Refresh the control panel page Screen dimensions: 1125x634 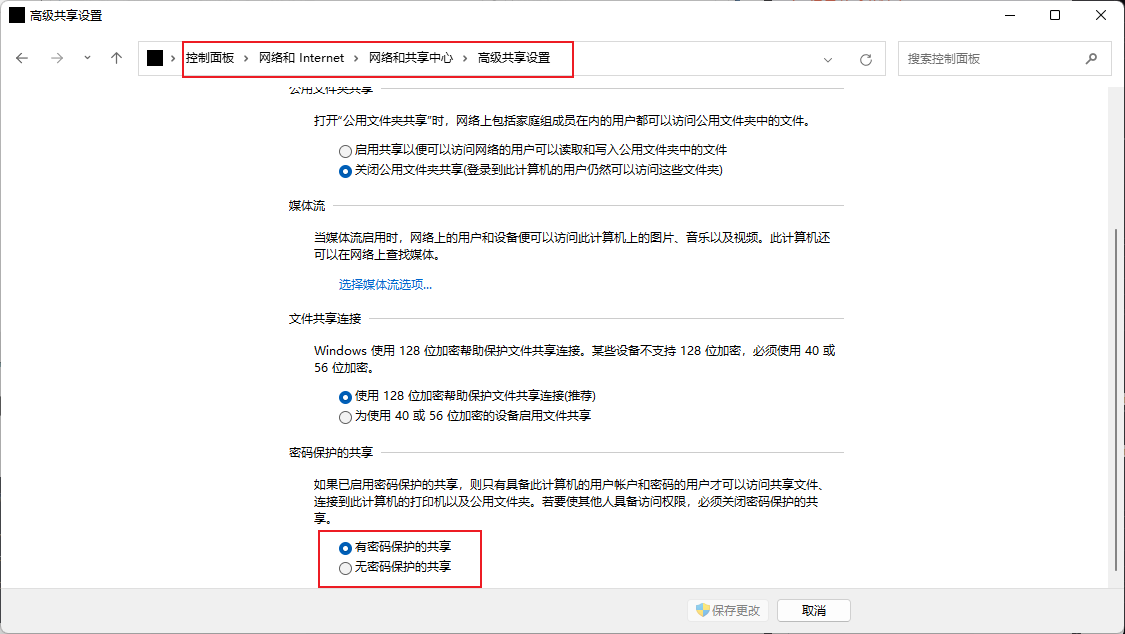(x=866, y=60)
